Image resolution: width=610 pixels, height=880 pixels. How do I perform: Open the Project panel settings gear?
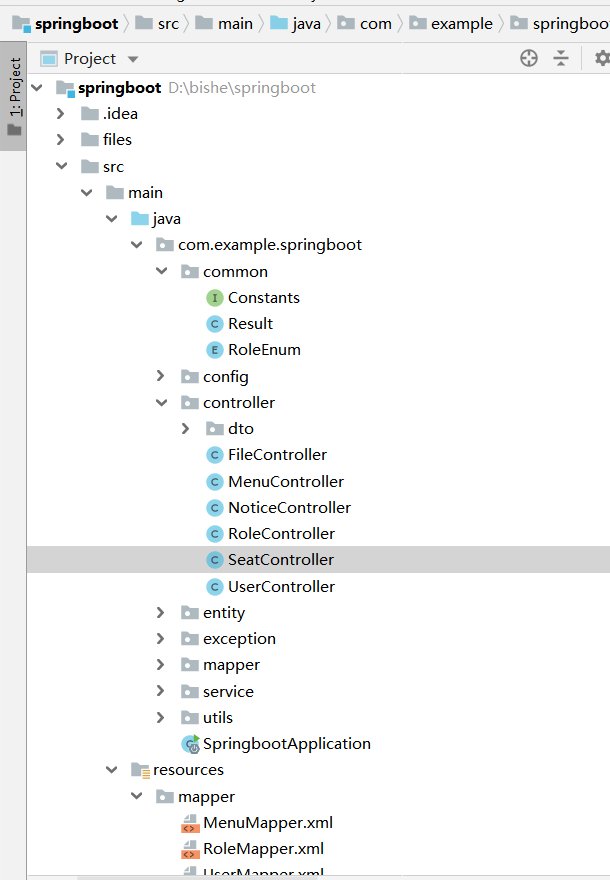(x=601, y=59)
